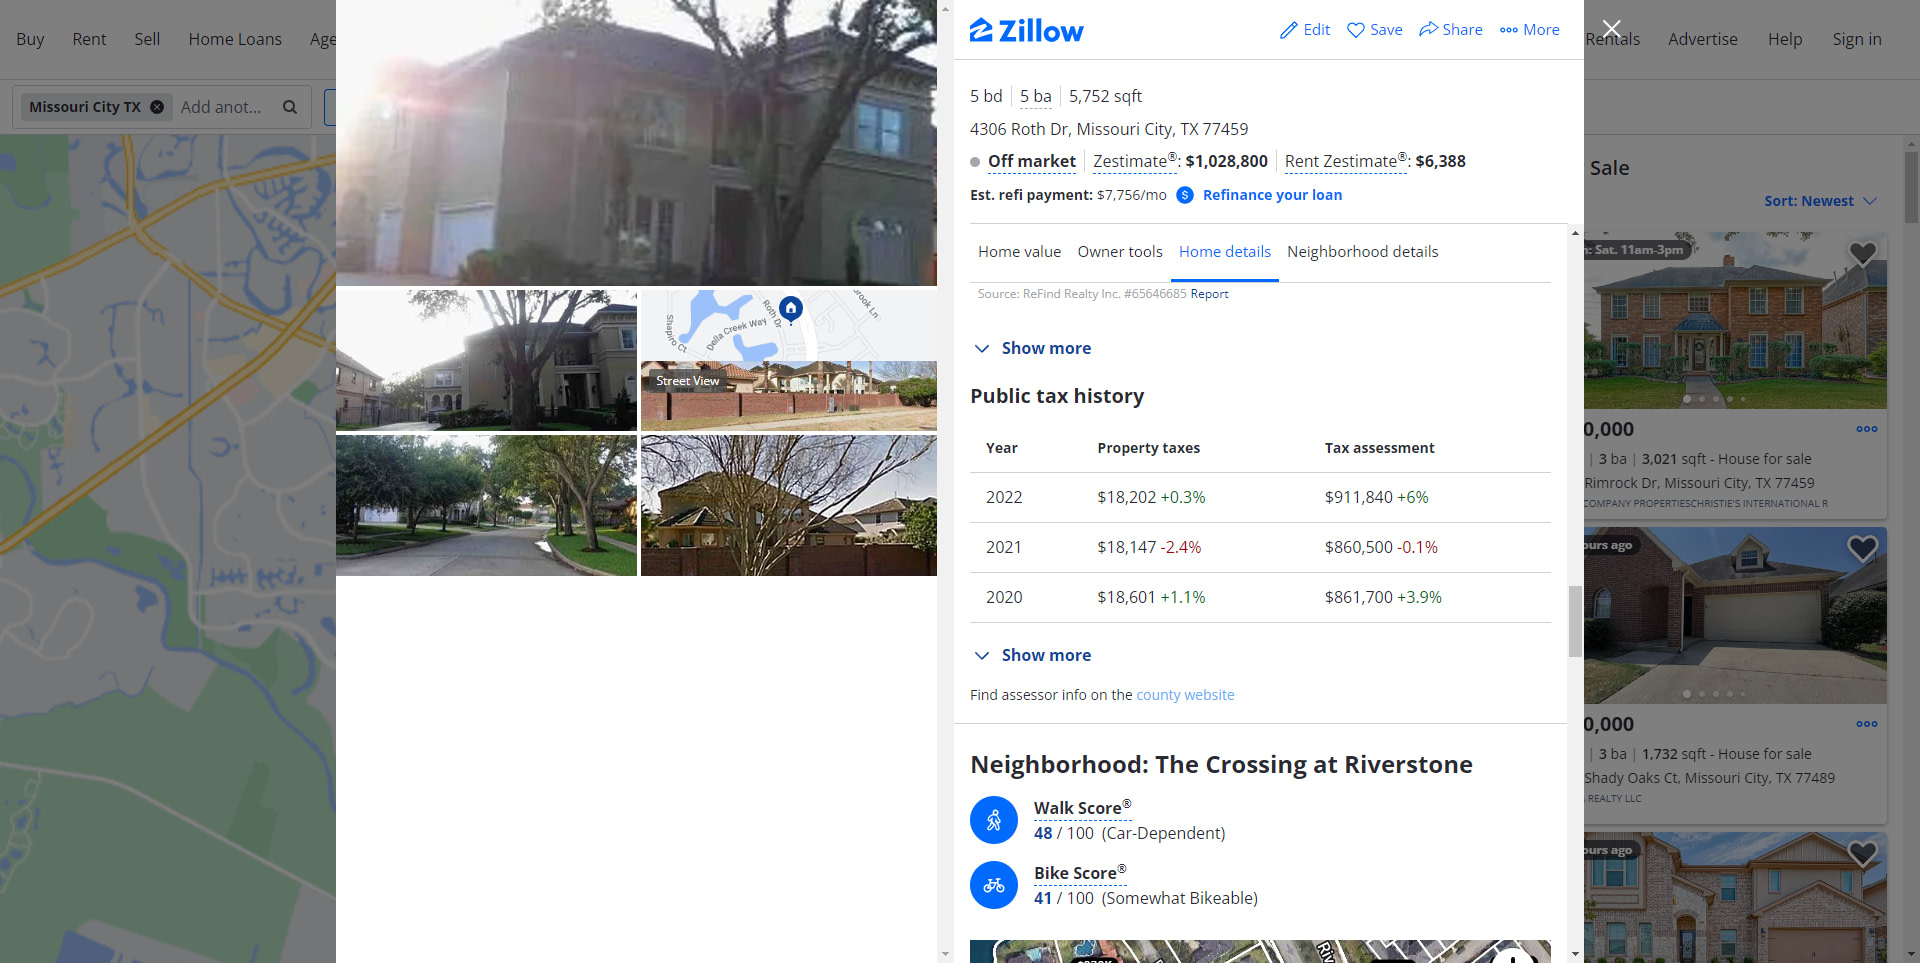This screenshot has height=963, width=1920.
Task: Open the Sort: Newest dropdown
Action: 1820,201
